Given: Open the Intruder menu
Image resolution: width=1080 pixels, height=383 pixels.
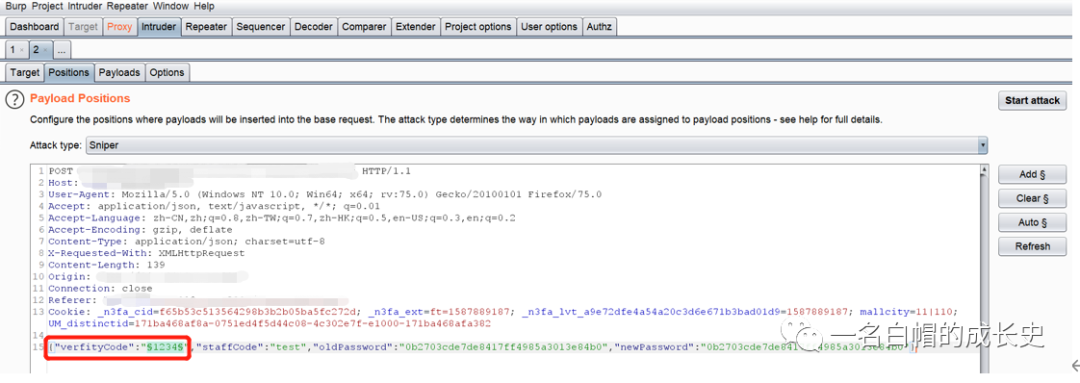Looking at the screenshot, I should 85,6.
